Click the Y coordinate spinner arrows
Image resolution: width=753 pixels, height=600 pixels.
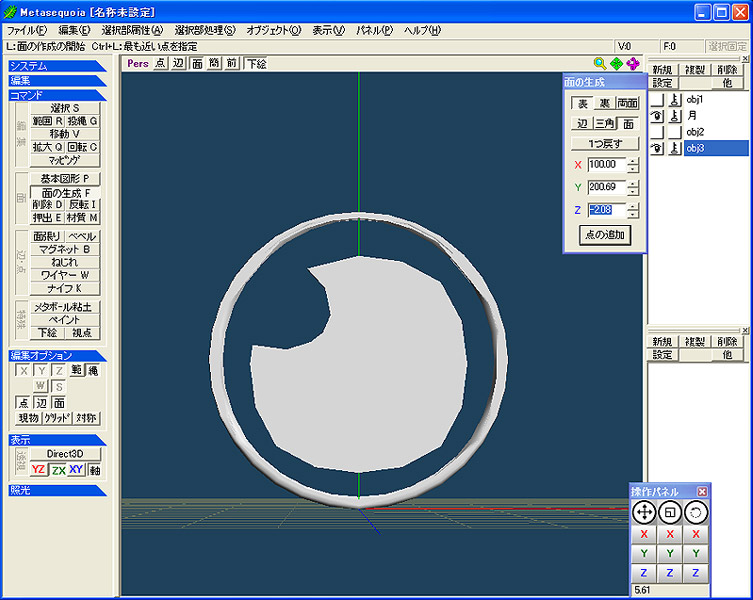(x=634, y=187)
